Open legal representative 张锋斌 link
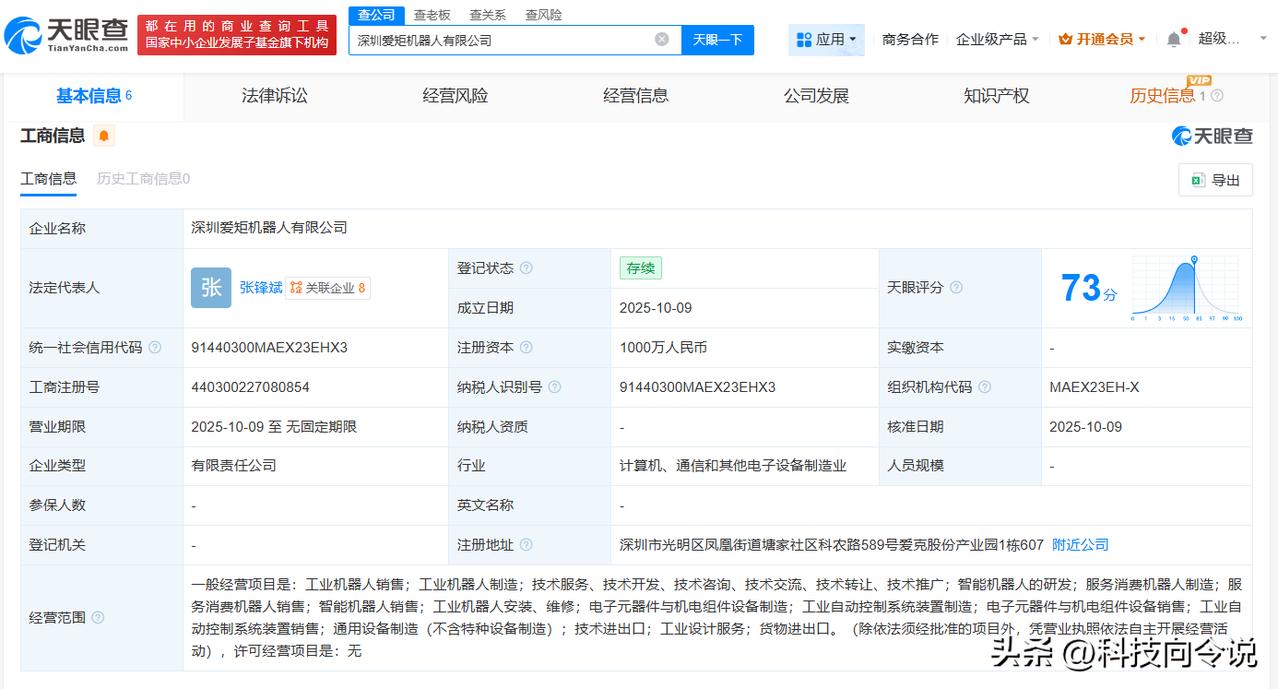This screenshot has width=1278, height=689. [261, 287]
